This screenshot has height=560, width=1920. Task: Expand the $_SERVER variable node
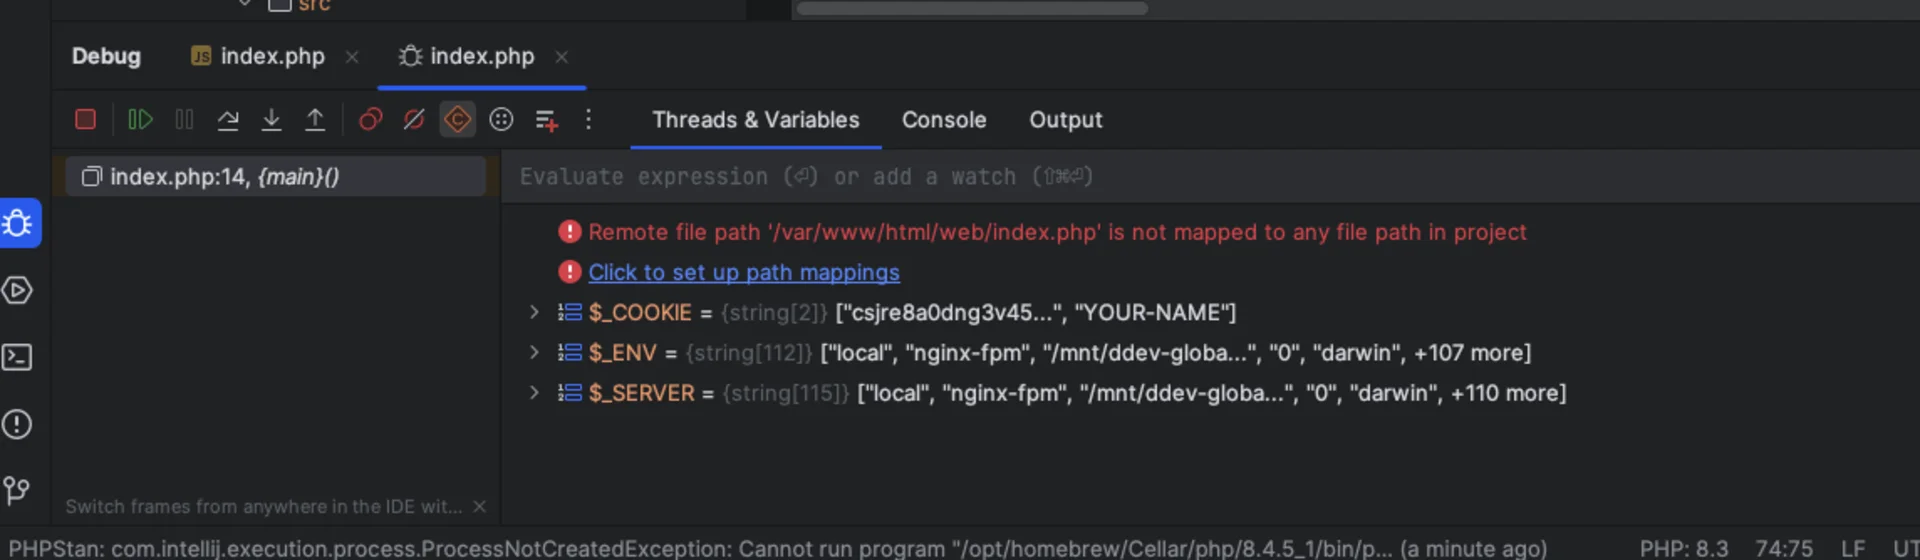534,393
